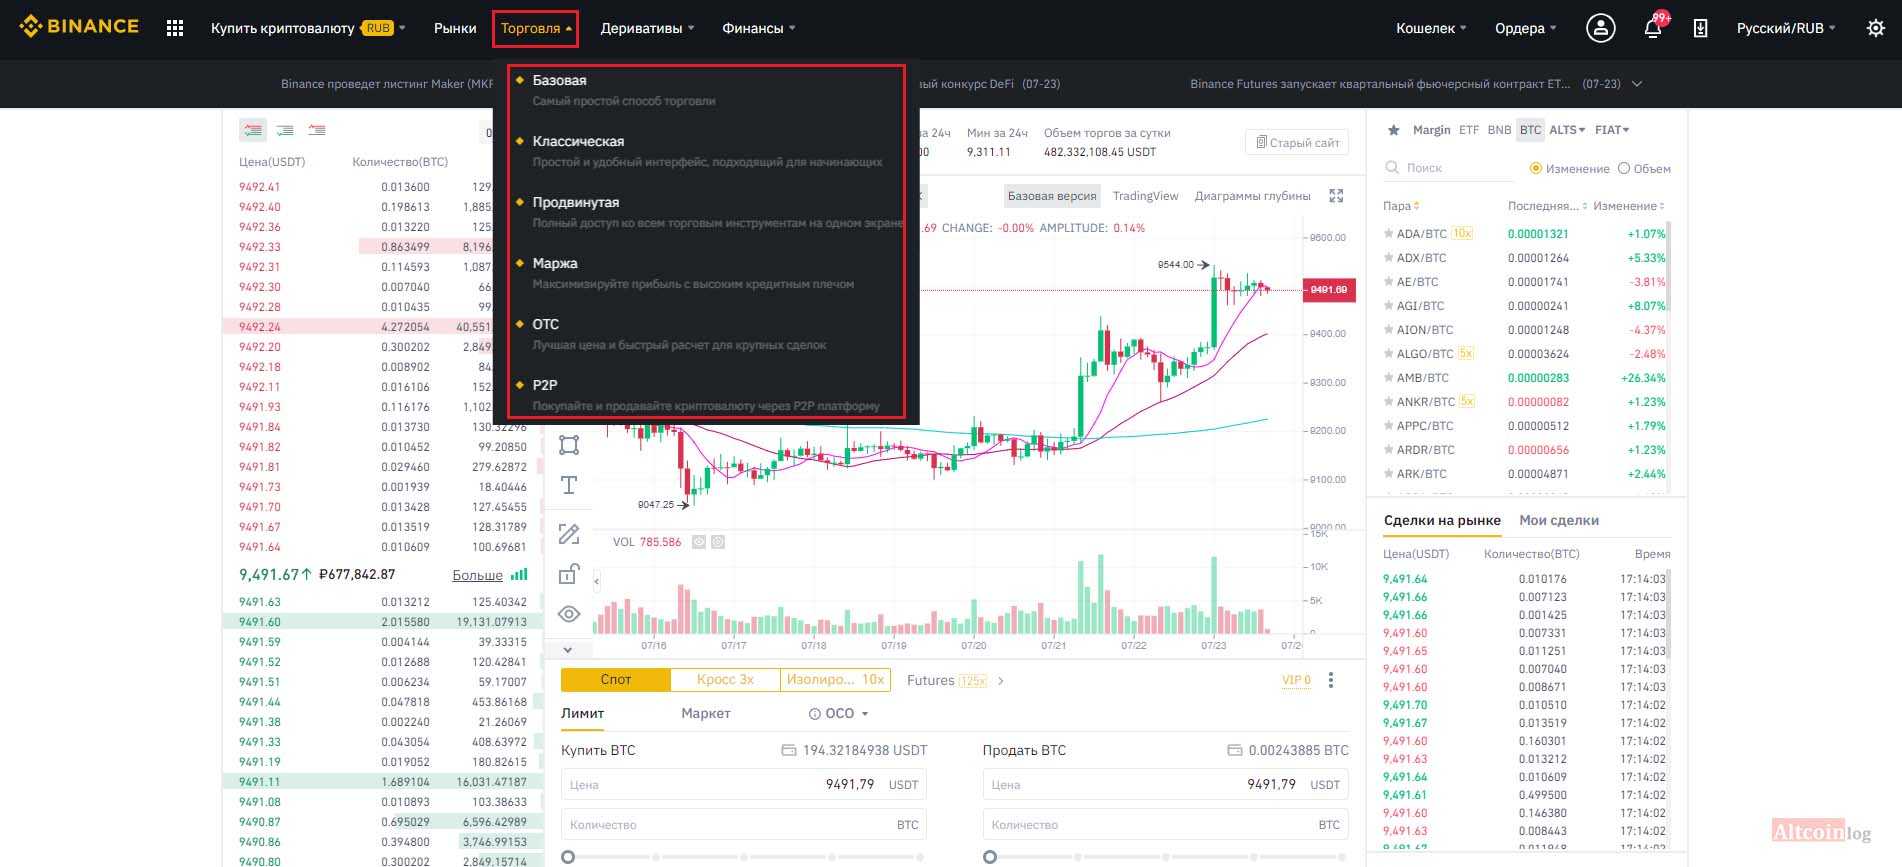
Task: Click the BTC wallet balance icon
Action: (1234, 750)
